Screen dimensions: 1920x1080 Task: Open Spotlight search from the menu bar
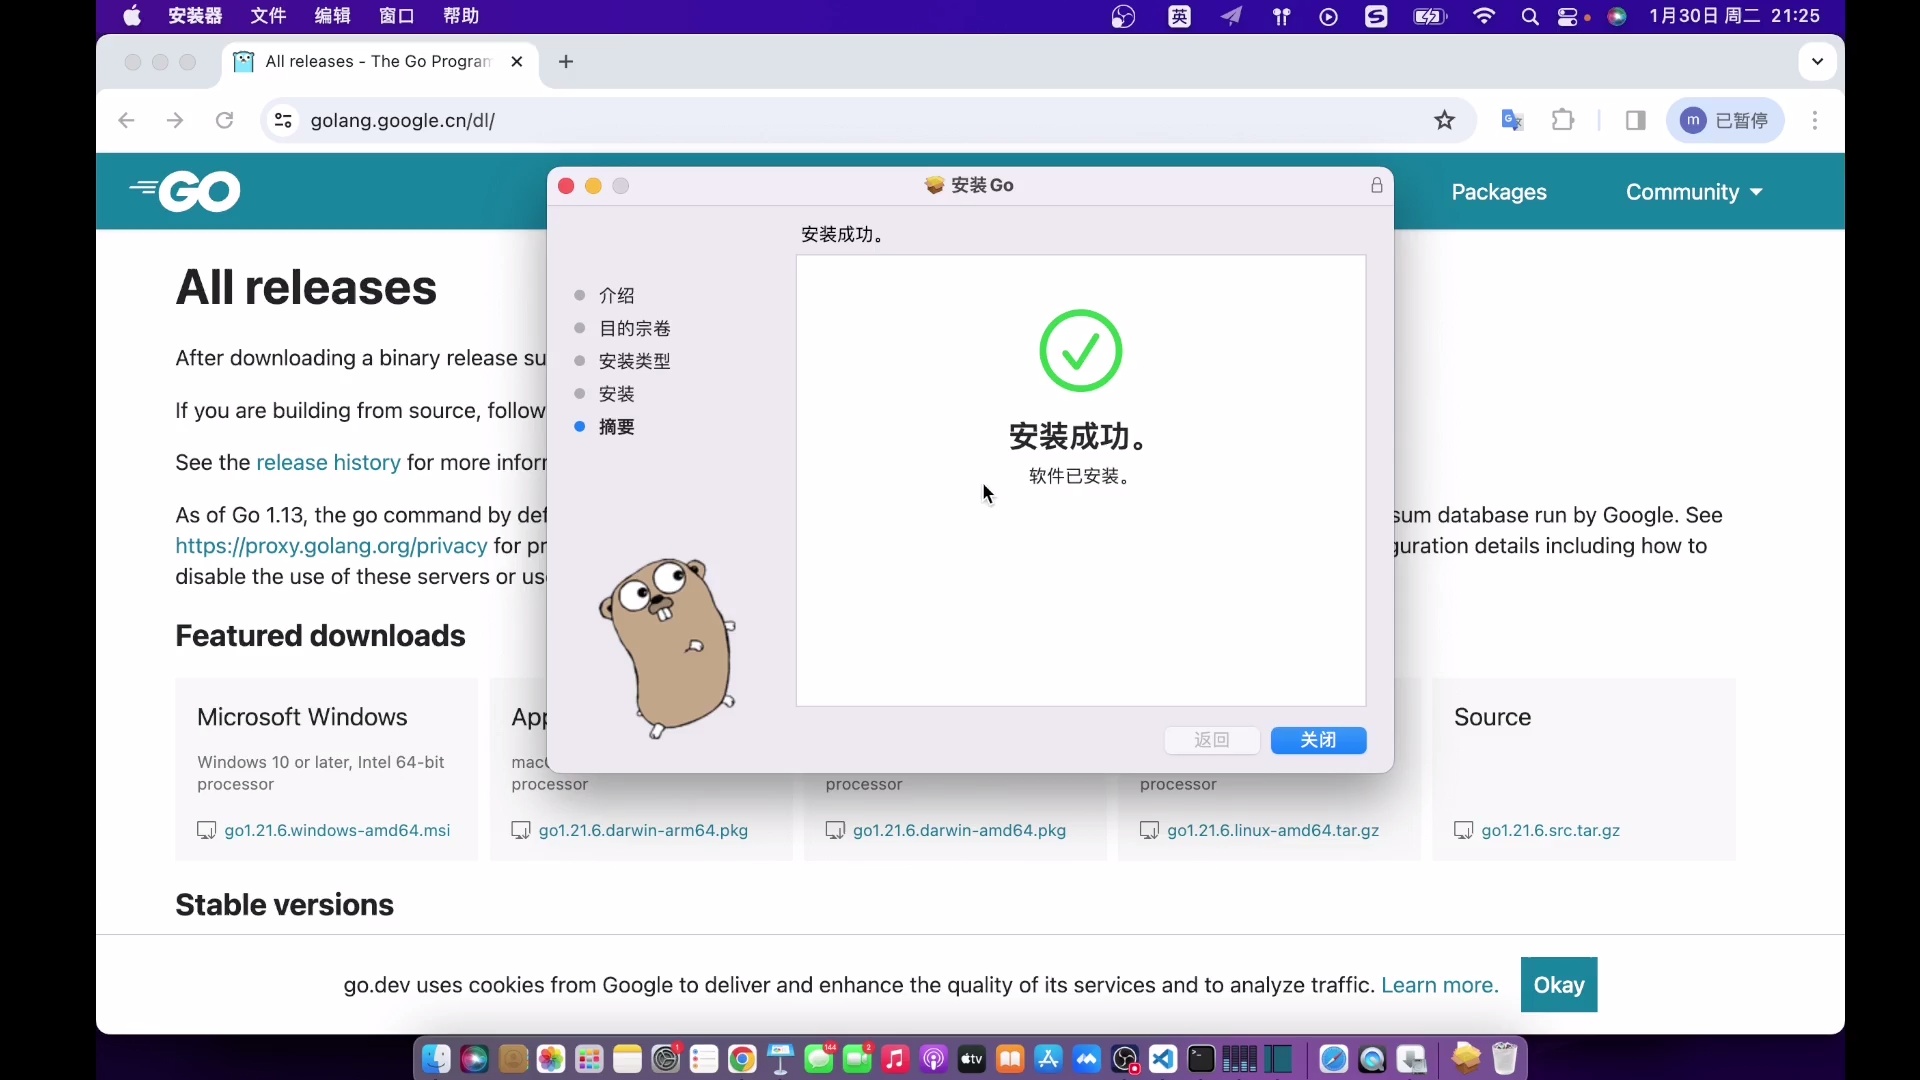1531,16
